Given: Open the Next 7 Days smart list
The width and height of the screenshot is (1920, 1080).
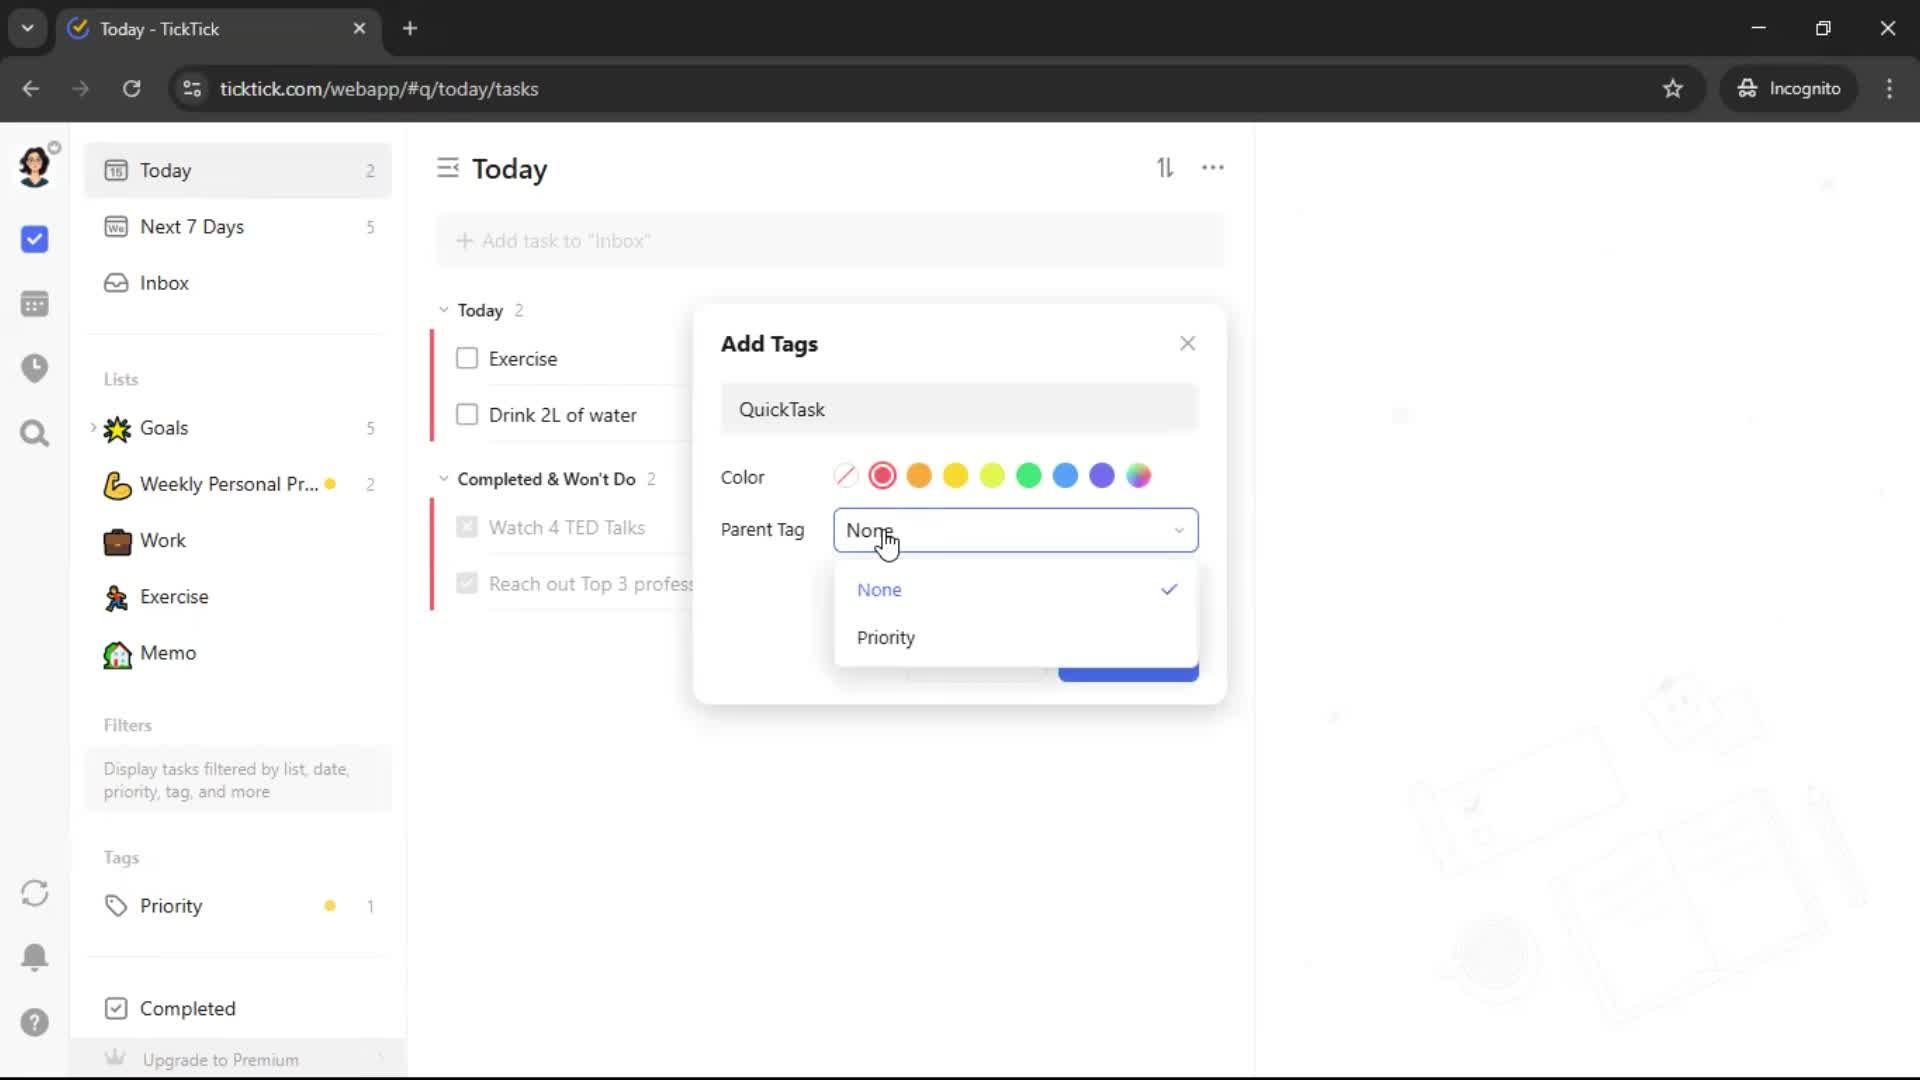Looking at the screenshot, I should 192,227.
